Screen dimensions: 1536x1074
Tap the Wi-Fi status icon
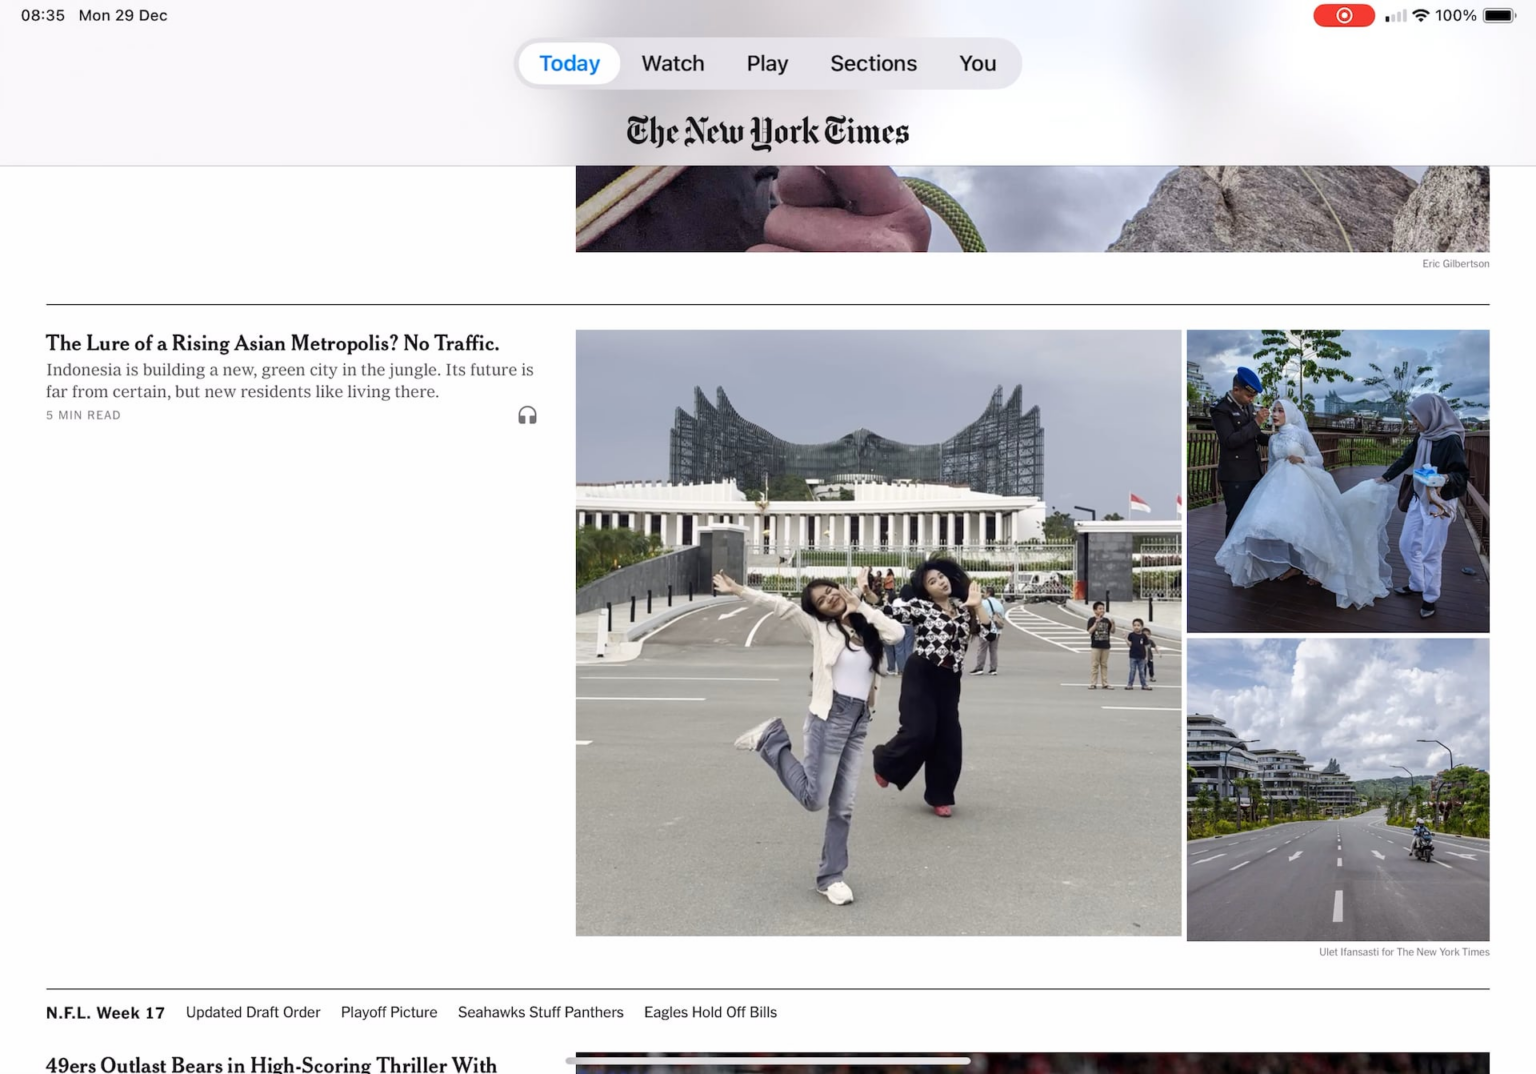(1420, 16)
